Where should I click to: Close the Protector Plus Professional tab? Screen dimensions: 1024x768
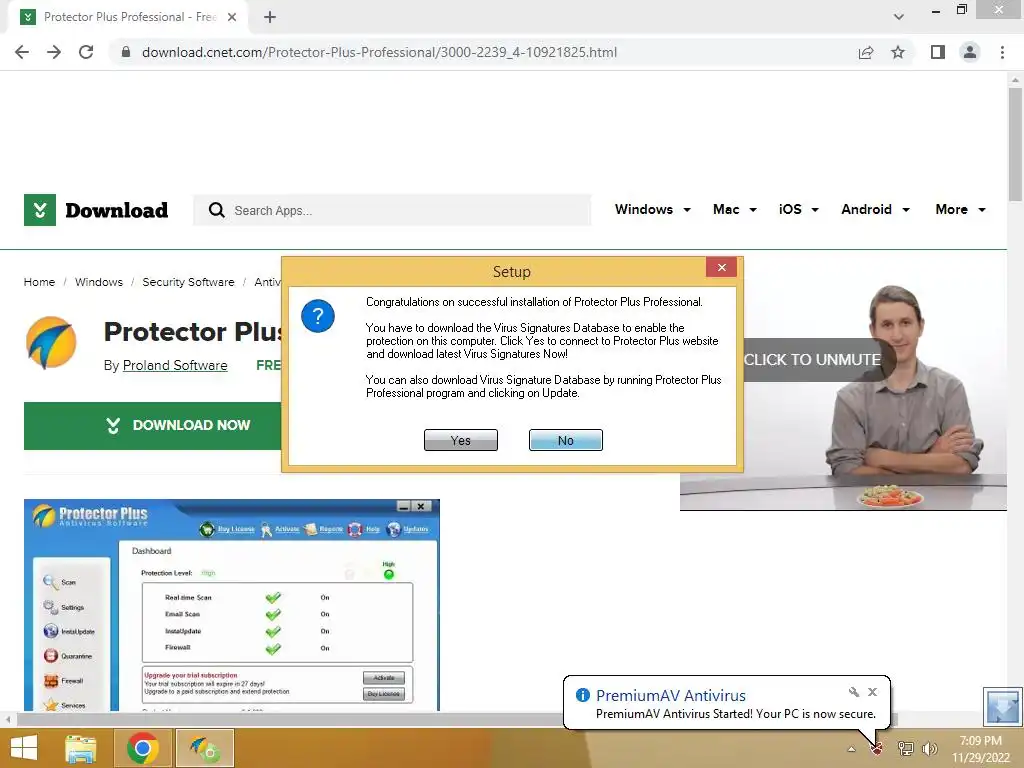point(232,17)
